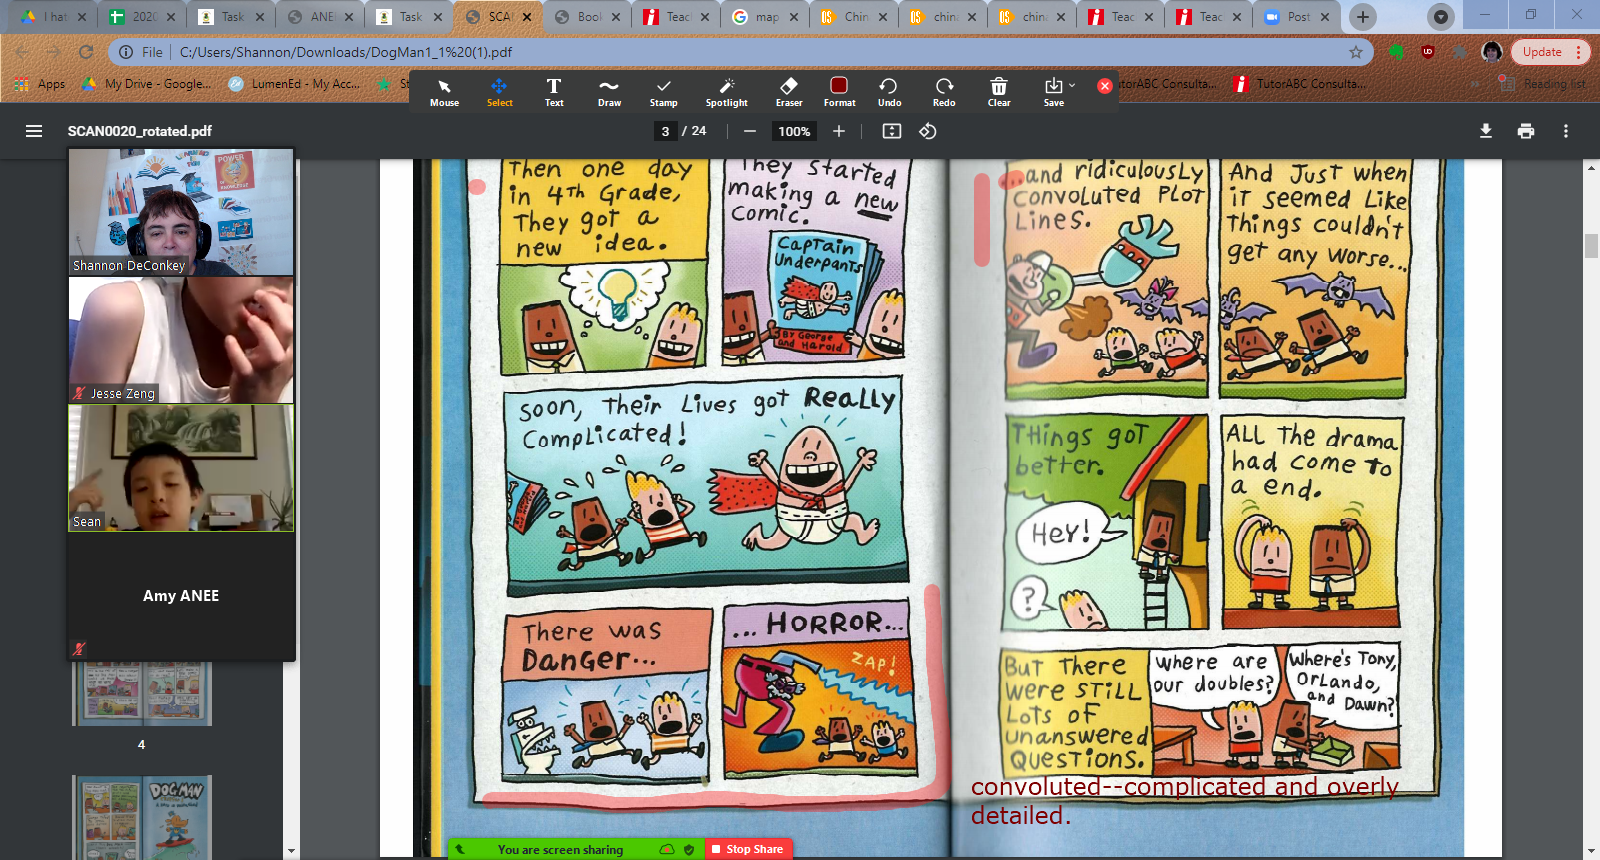Select the Eraser annotation tool
The width and height of the screenshot is (1600, 860).
pyautogui.click(x=789, y=92)
